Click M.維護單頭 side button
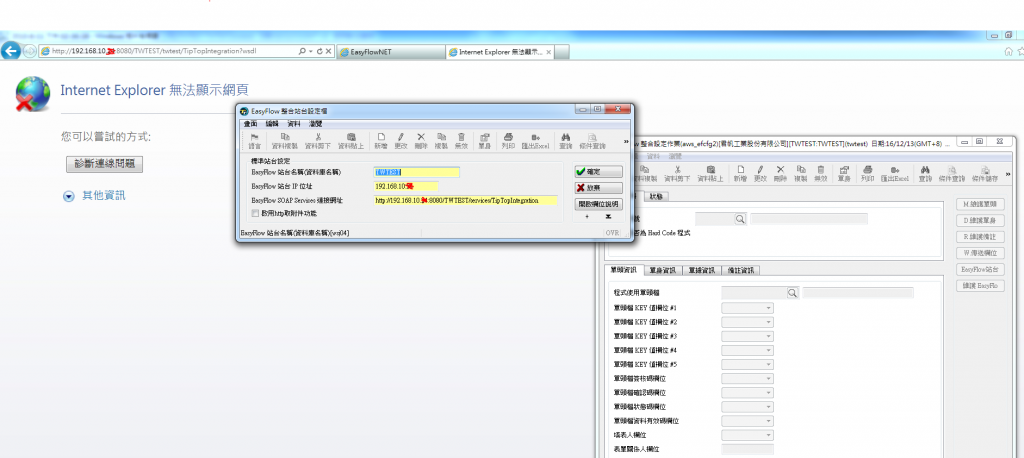Image resolution: width=1024 pixels, height=458 pixels. [x=980, y=204]
